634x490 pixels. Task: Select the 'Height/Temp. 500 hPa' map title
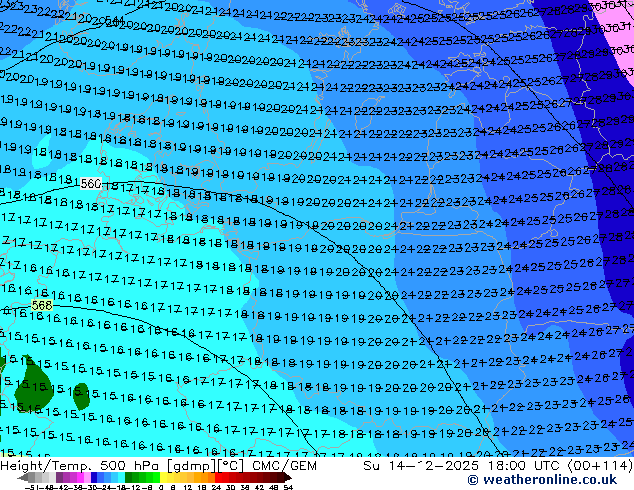click(79, 466)
